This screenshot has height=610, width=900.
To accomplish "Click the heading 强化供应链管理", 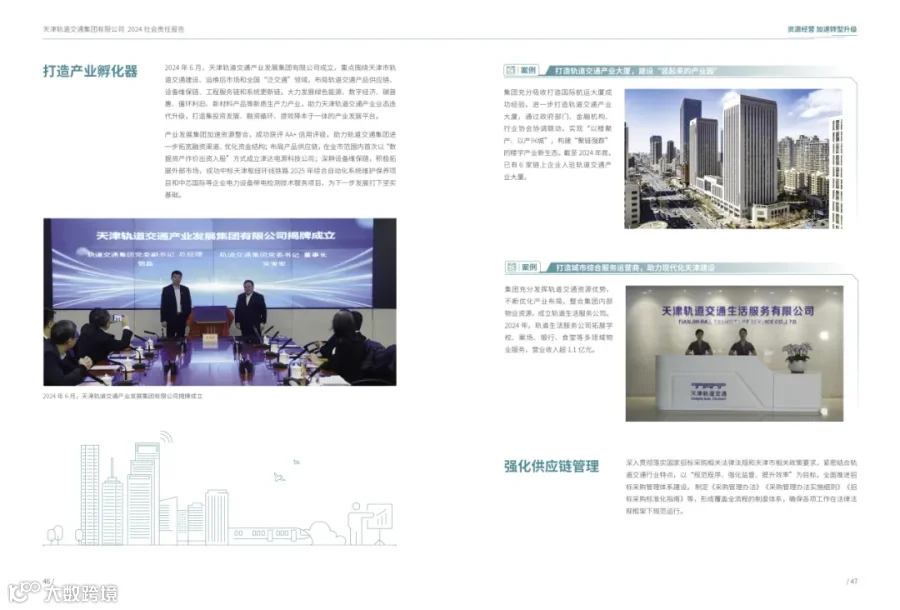I will pos(551,467).
